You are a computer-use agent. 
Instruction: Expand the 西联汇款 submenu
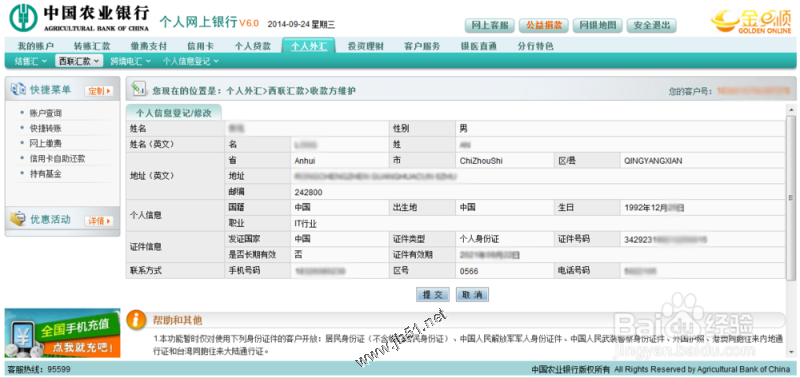(79, 61)
